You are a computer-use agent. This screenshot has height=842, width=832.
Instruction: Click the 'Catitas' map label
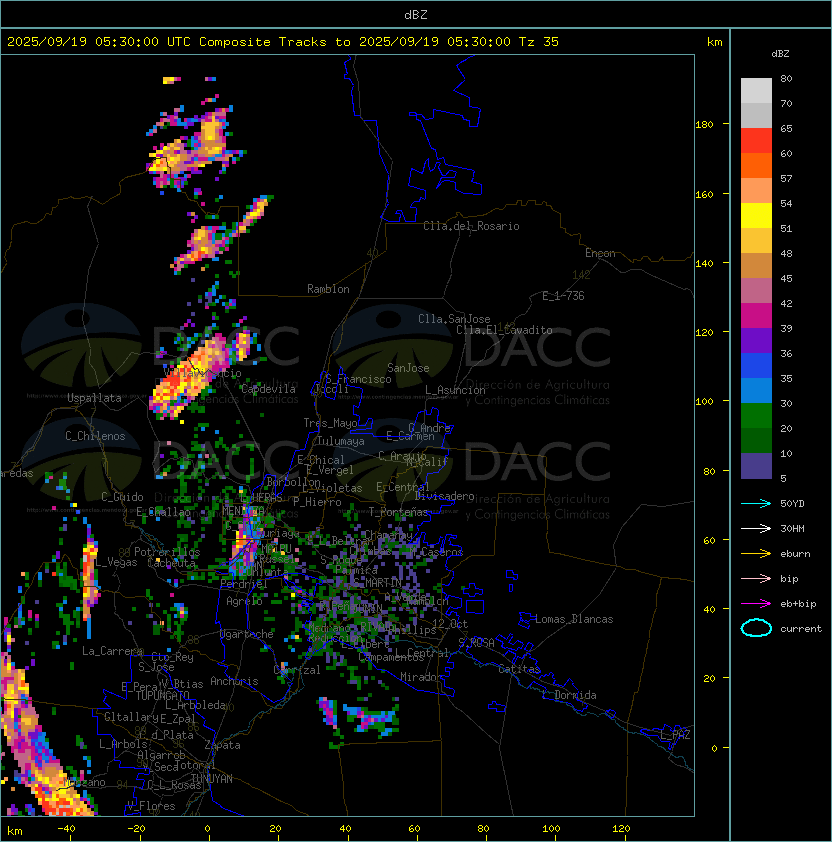click(519, 669)
